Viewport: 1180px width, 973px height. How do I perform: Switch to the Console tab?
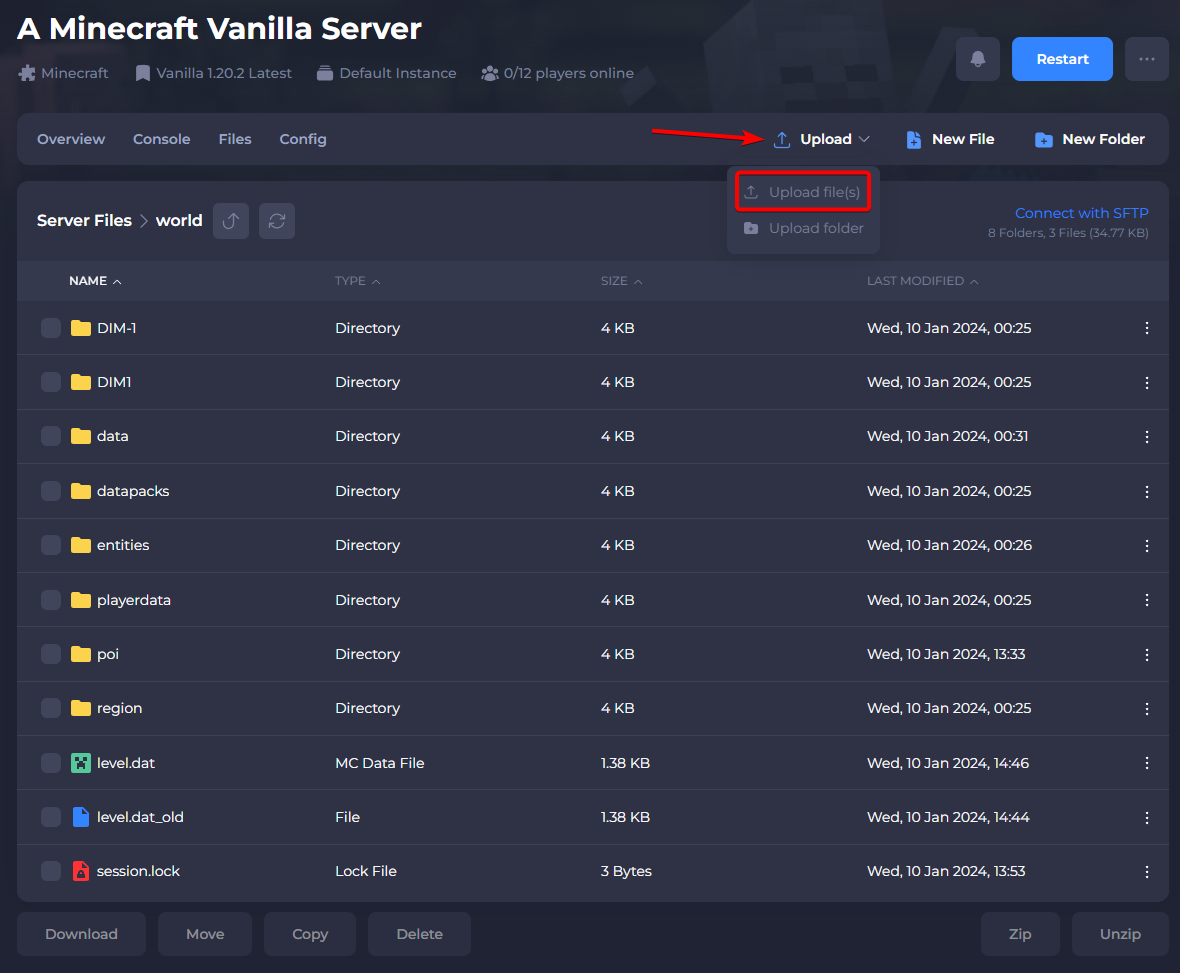pyautogui.click(x=162, y=139)
